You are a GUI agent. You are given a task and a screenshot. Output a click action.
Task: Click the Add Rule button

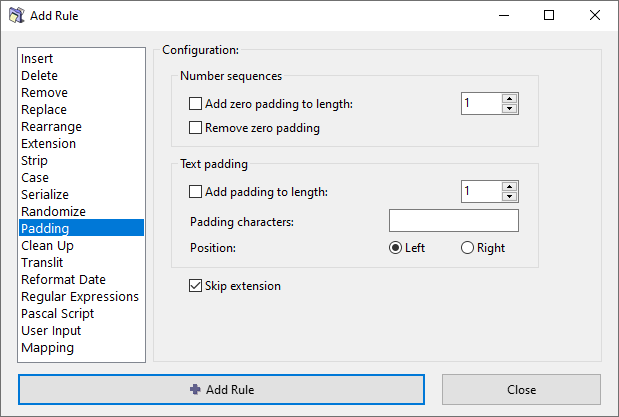(221, 390)
